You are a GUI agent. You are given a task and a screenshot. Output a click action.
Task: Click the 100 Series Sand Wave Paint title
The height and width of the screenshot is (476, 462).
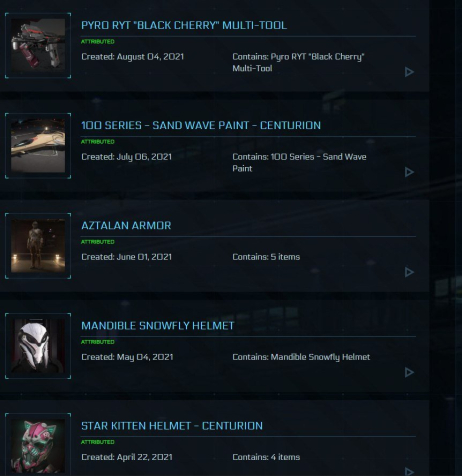click(201, 125)
